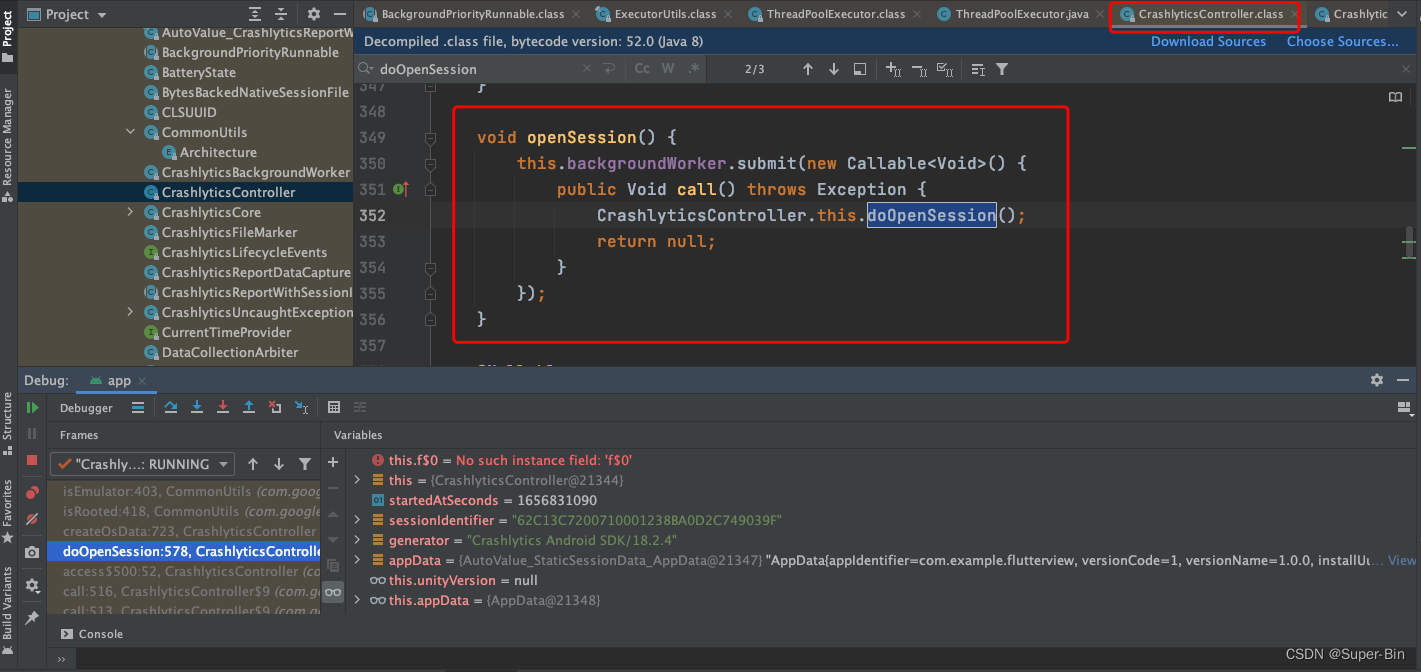Clear the search field text
Screen dimensions: 1421x672
[588, 69]
